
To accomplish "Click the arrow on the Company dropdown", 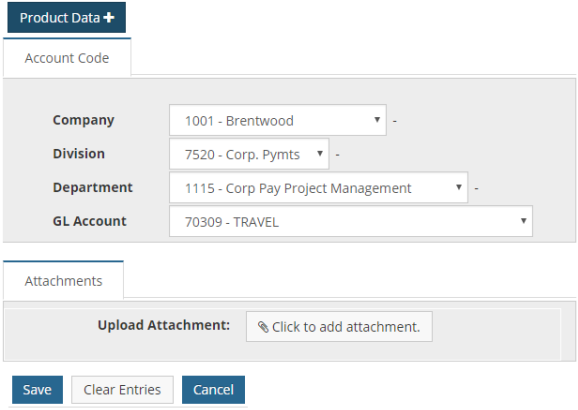I will click(377, 119).
